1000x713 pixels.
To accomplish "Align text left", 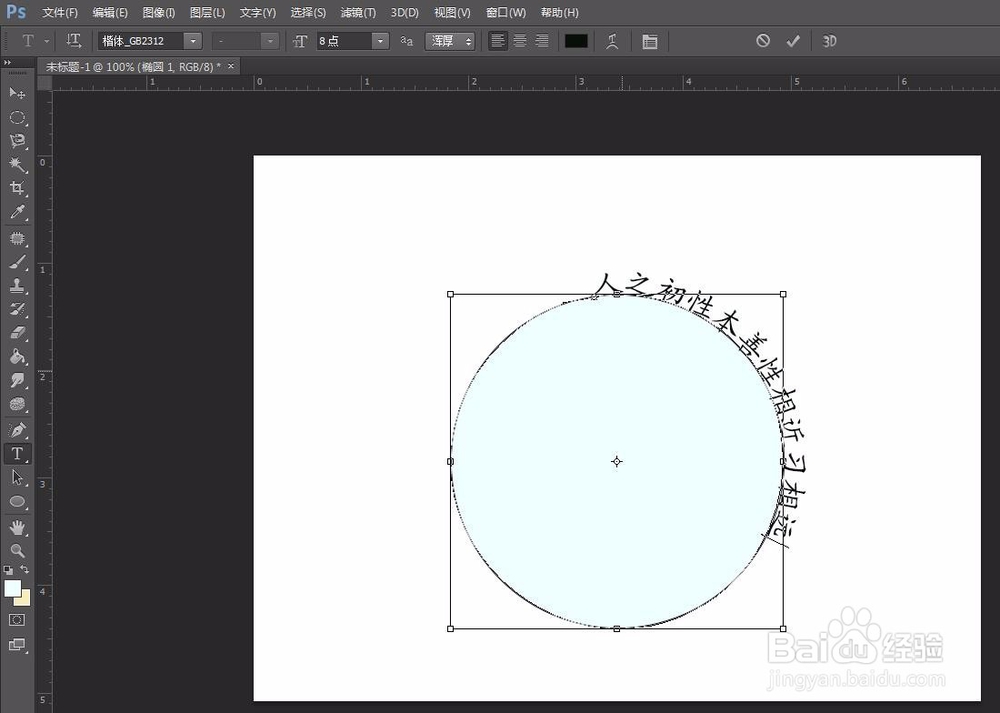I will point(498,41).
